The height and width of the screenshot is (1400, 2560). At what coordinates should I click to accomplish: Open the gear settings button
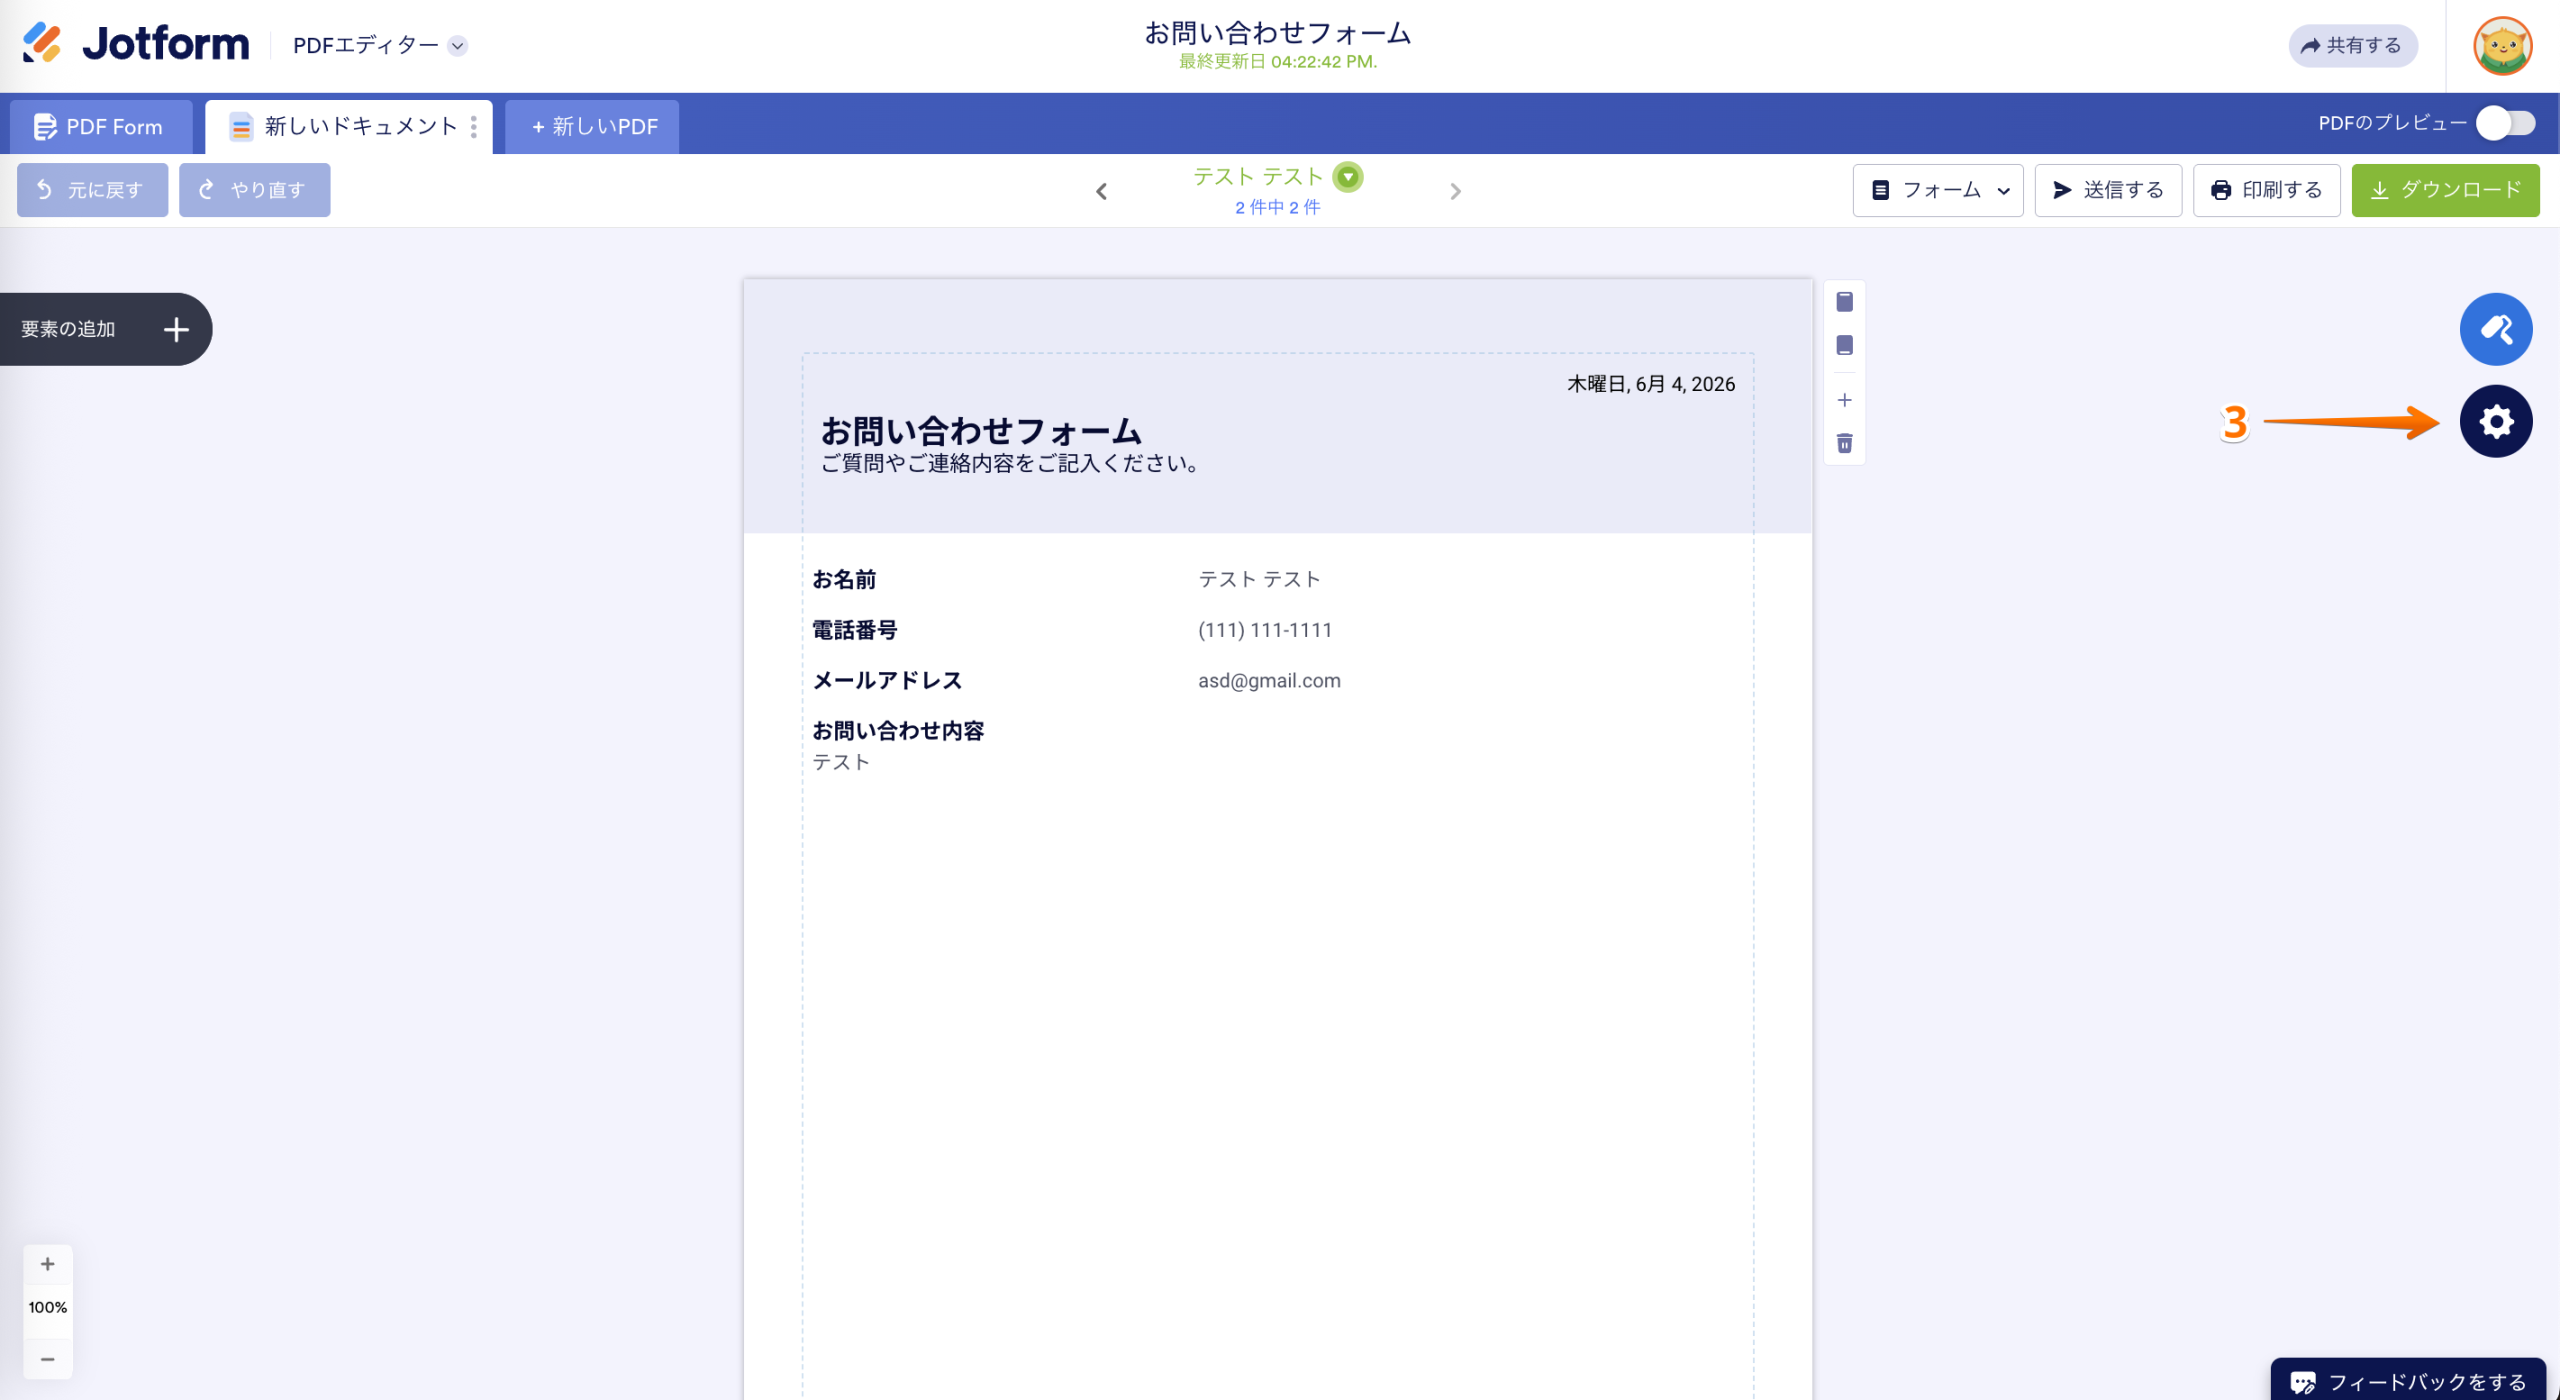2496,421
